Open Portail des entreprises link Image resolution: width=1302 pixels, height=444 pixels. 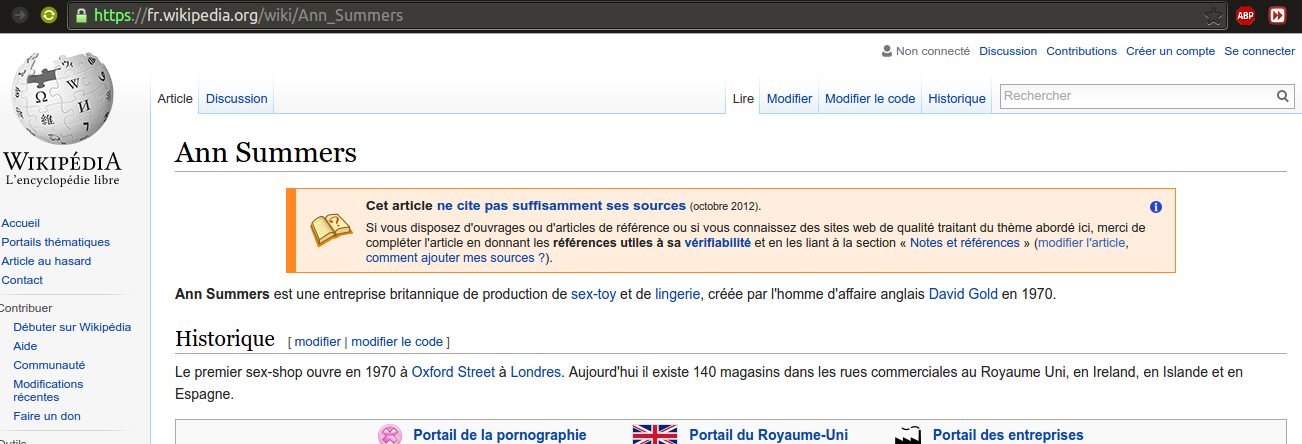[x=1008, y=435]
